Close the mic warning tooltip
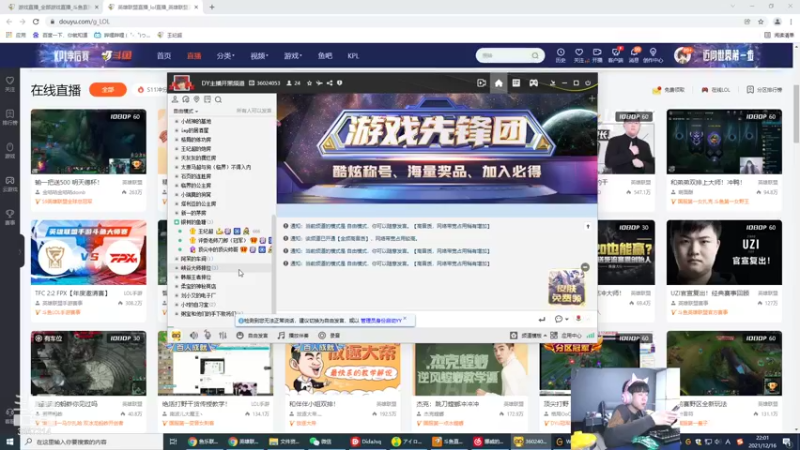The image size is (800, 450). [405, 319]
